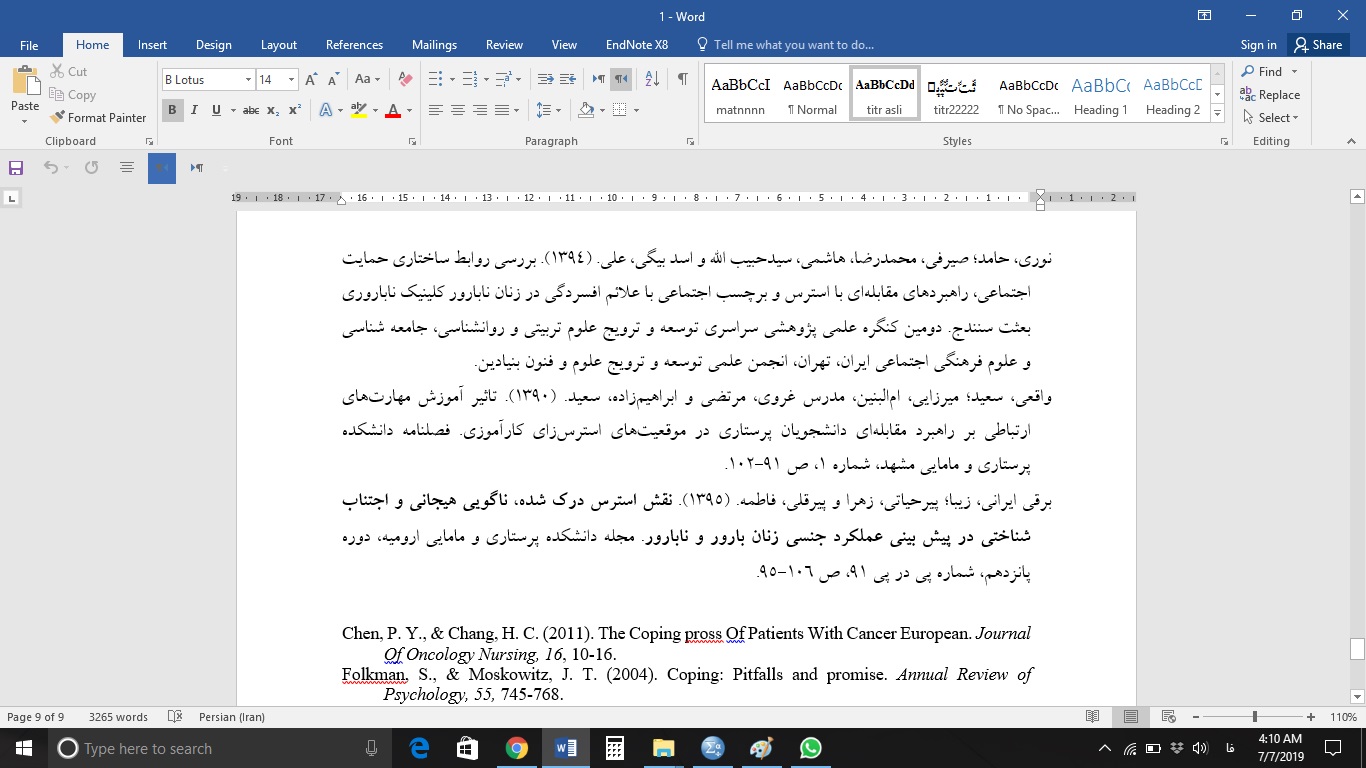Enable italic formatting
1366x768 pixels.
193,110
